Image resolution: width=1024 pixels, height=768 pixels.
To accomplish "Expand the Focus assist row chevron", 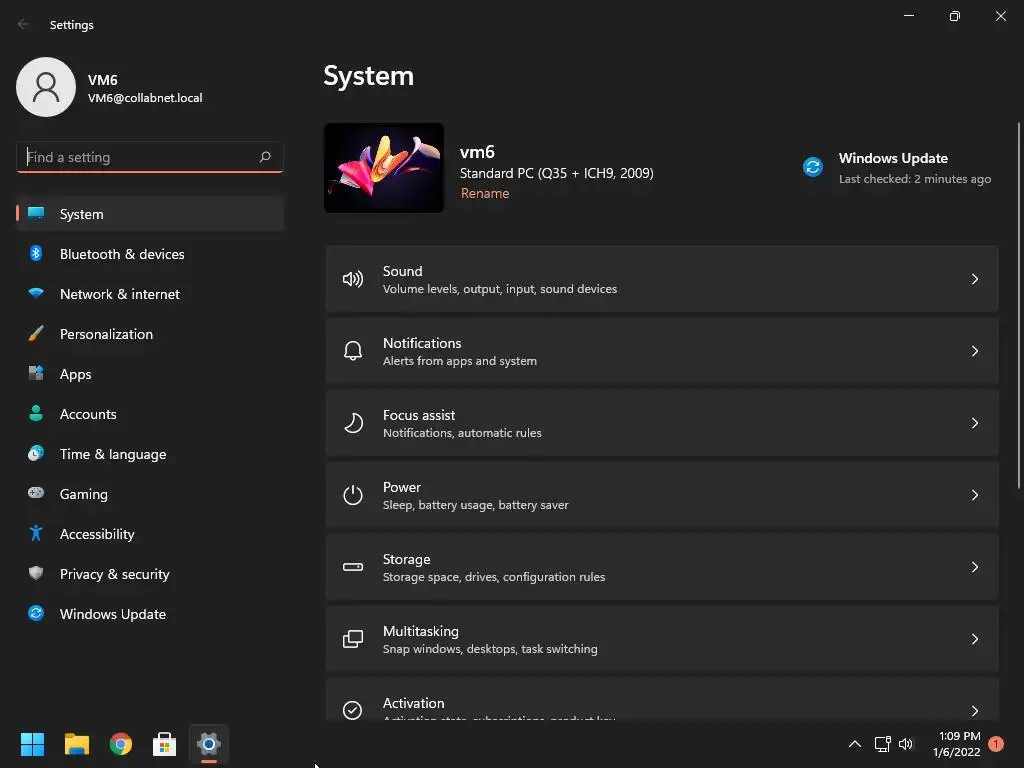I will [974, 423].
